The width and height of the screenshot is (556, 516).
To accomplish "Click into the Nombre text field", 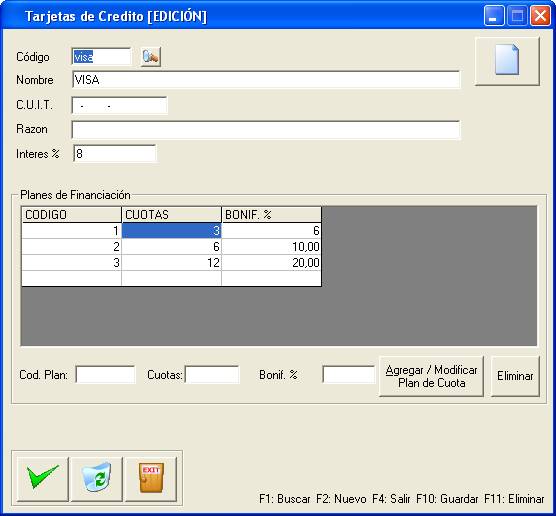I will pyautogui.click(x=266, y=80).
